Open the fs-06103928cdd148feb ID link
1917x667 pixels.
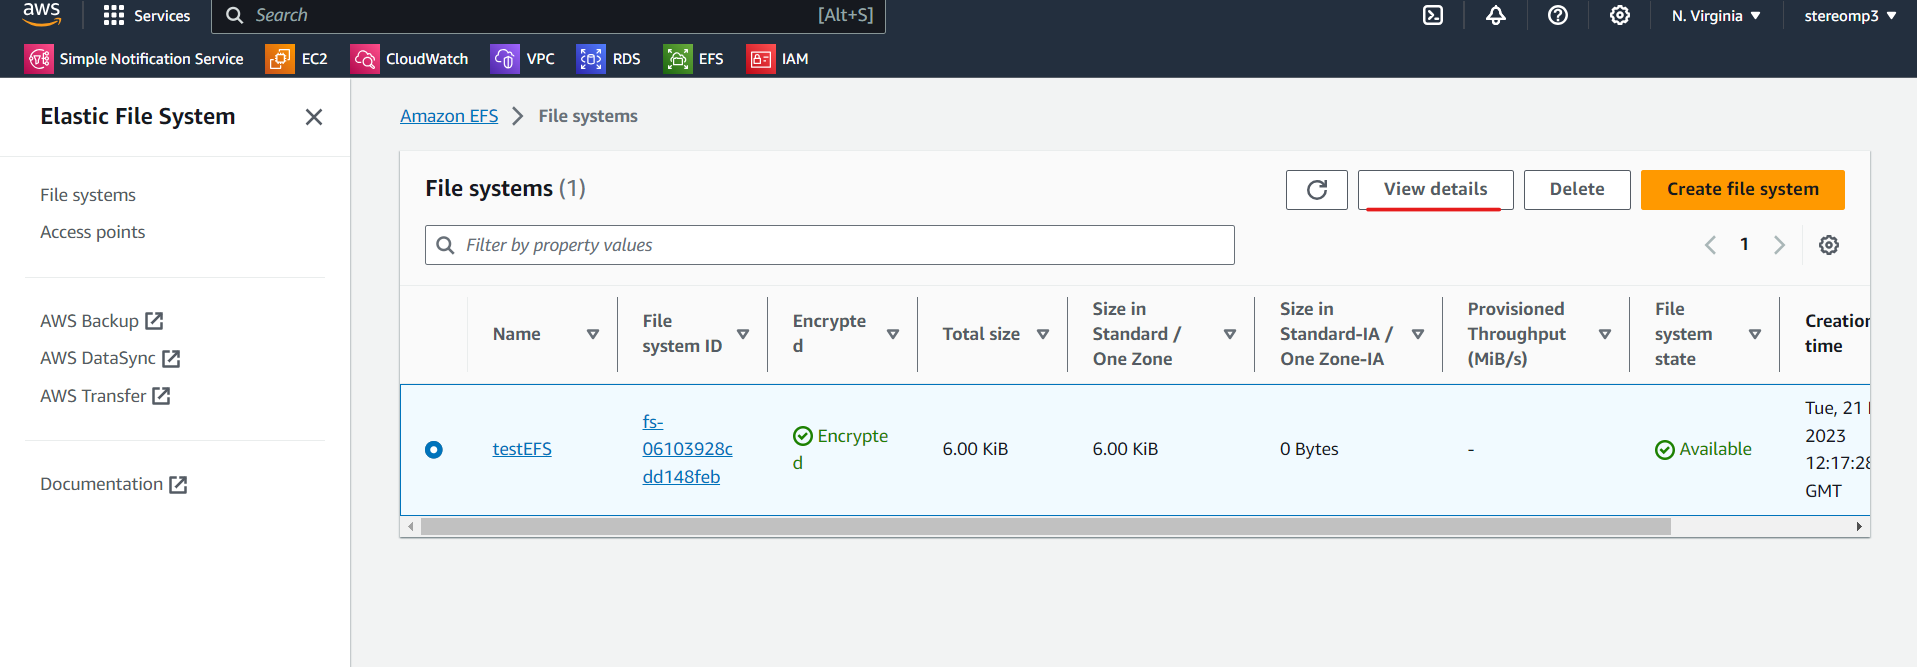pos(687,450)
